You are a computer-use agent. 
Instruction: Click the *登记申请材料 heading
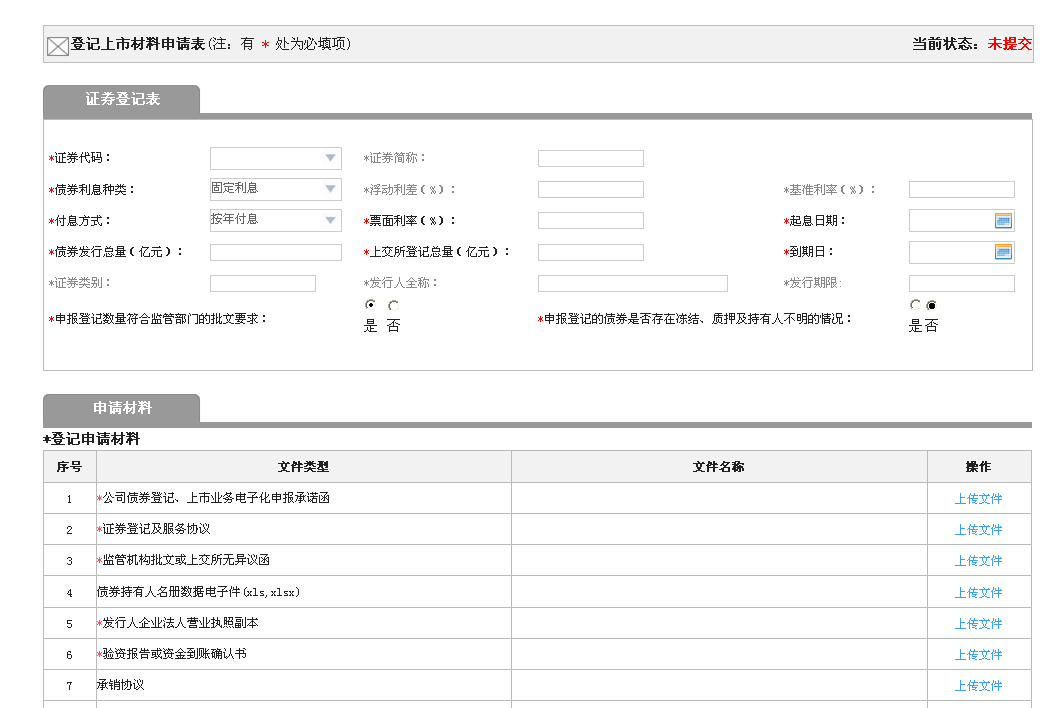coord(91,439)
